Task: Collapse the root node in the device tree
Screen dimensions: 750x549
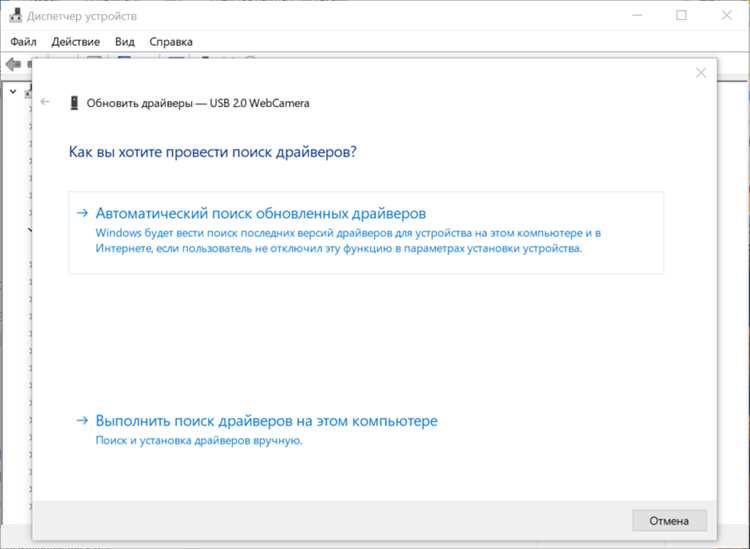Action: click(13, 92)
